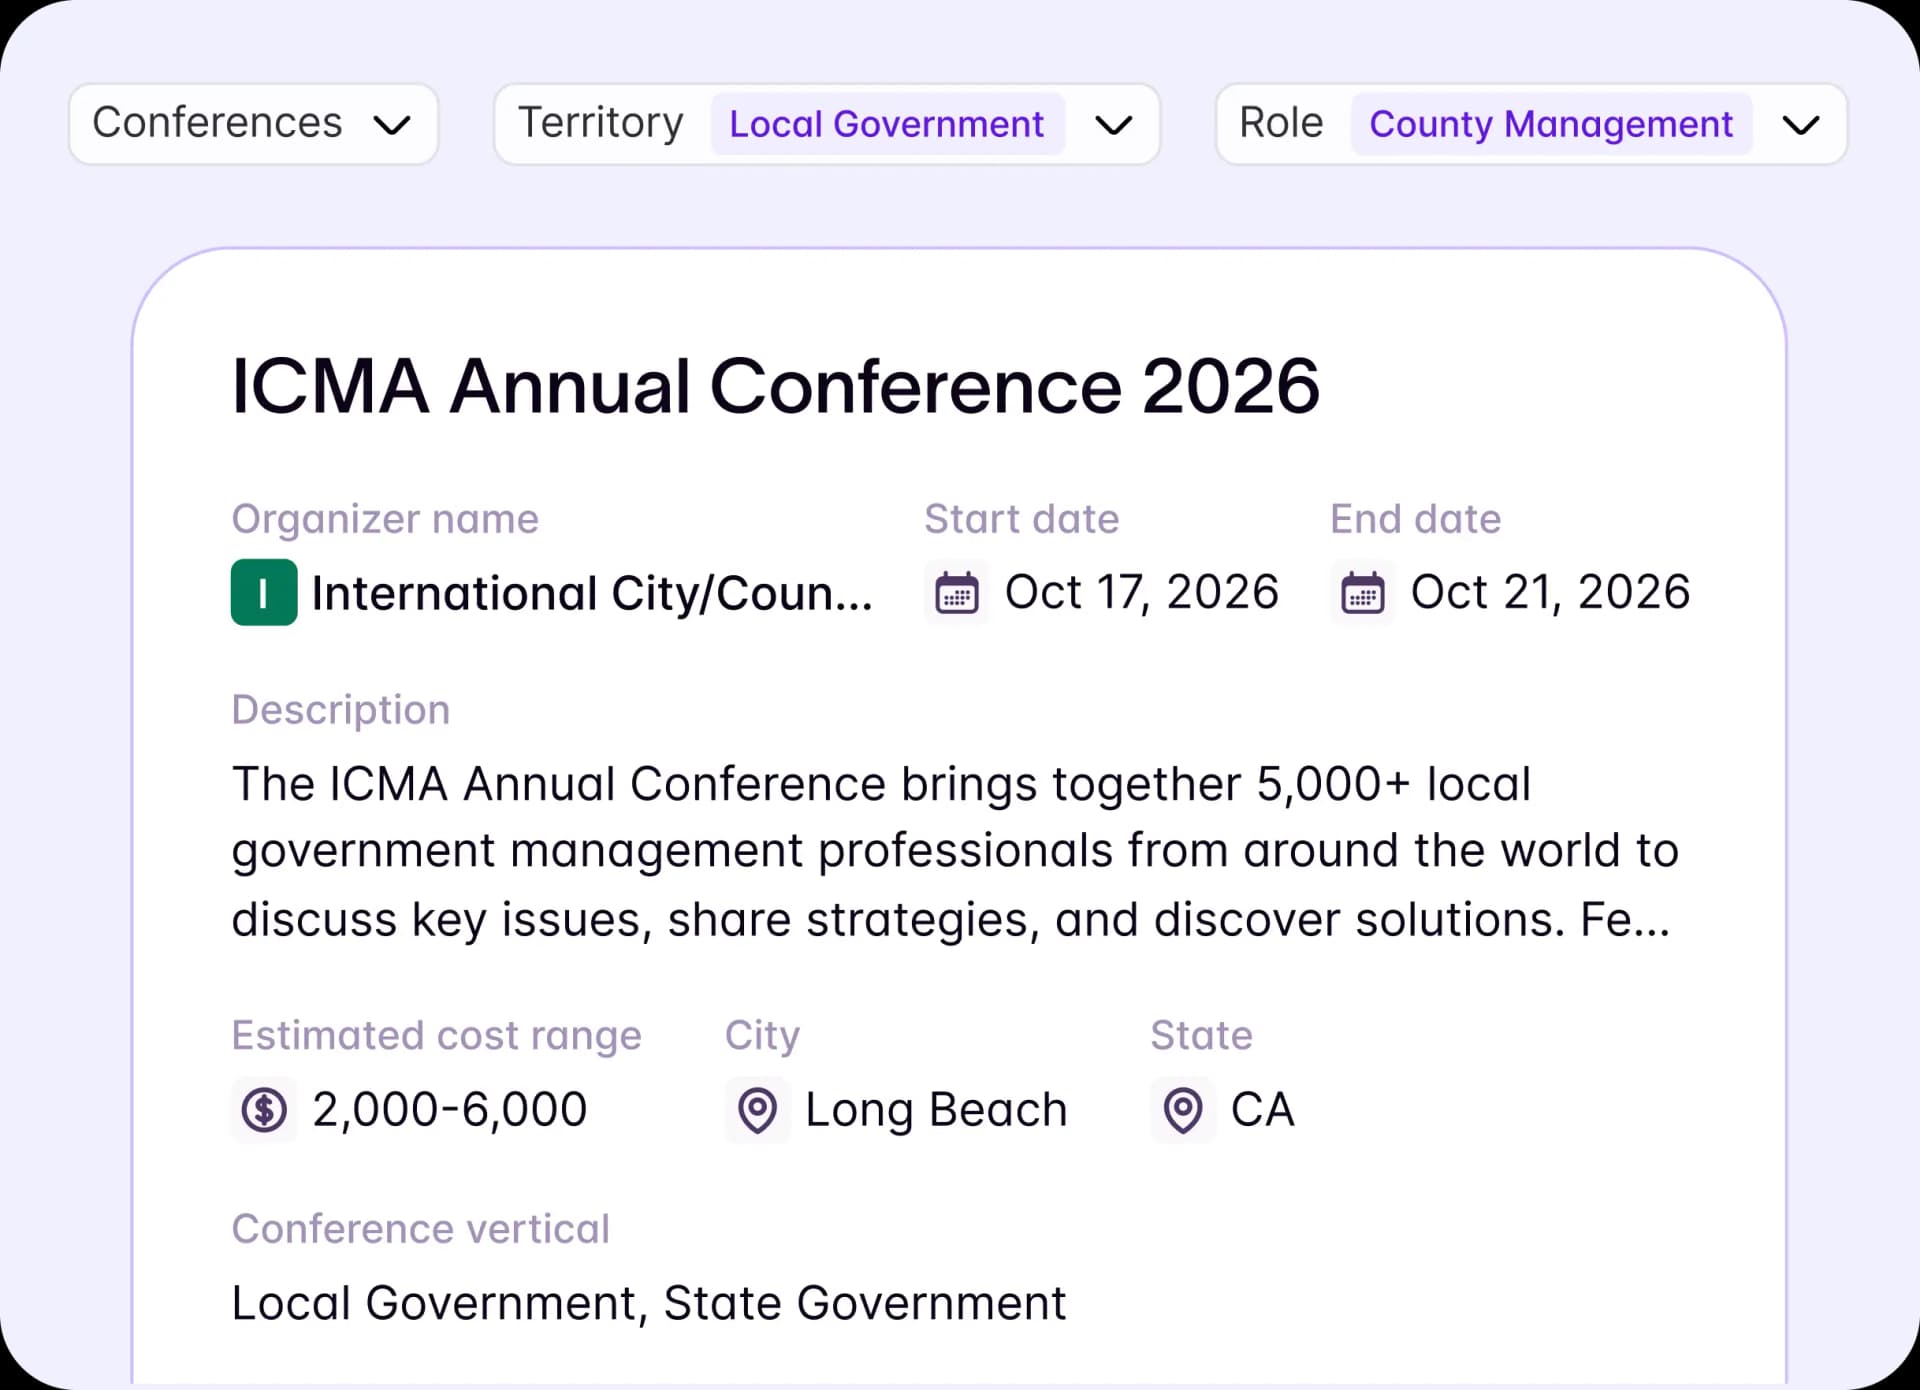This screenshot has width=1920, height=1390.
Task: Select the County Management role tag
Action: 1550,124
